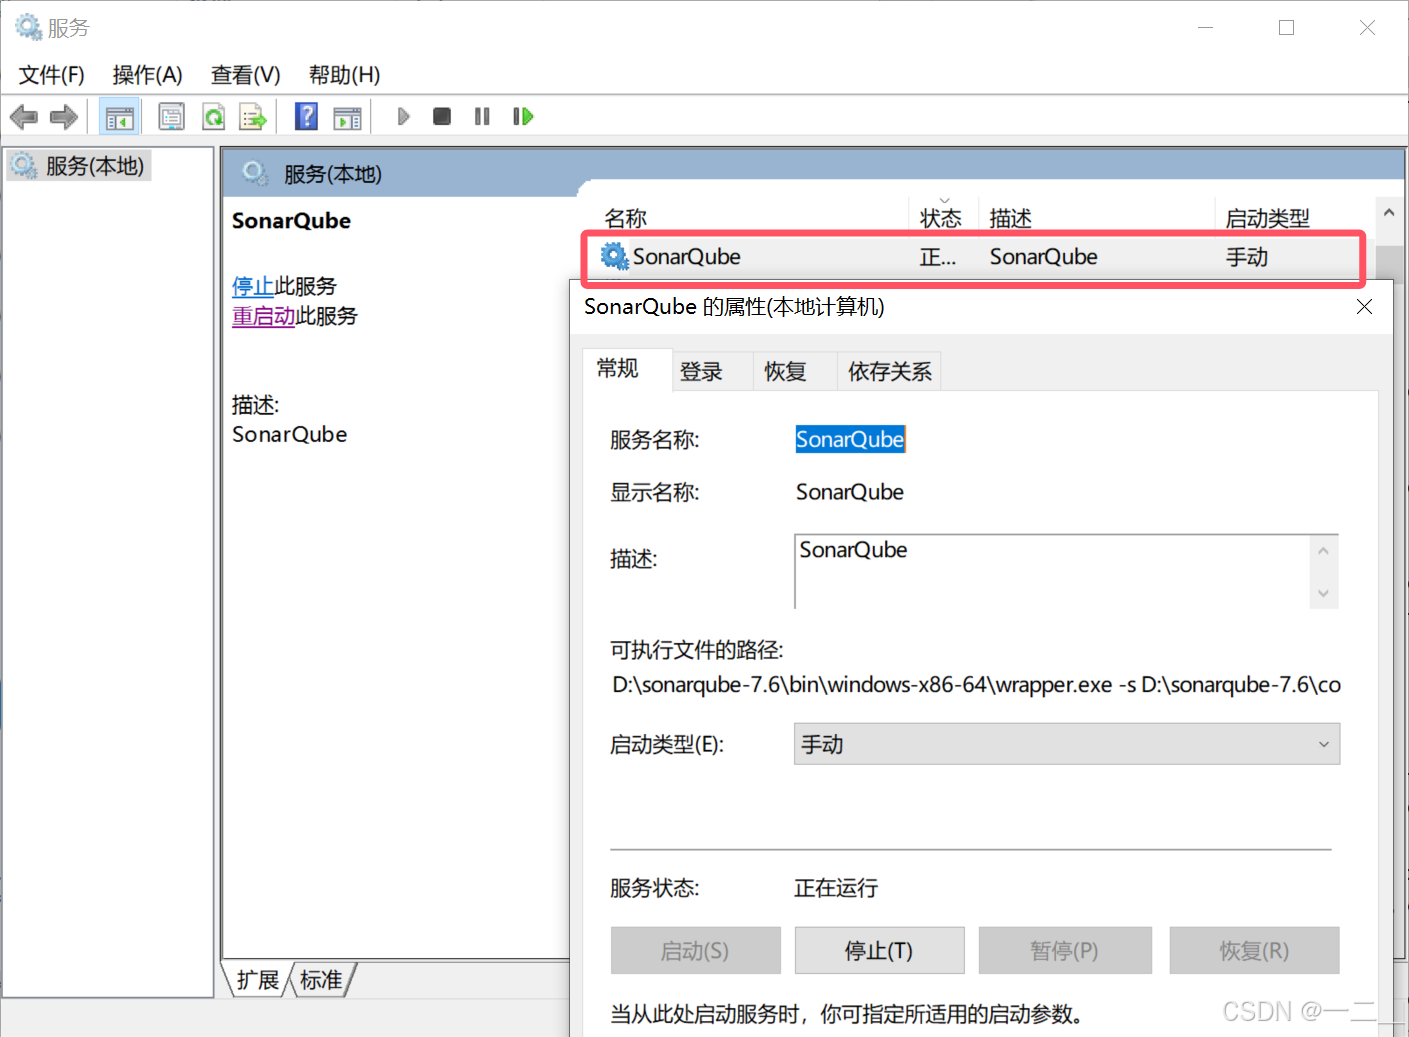Open the 操作(A) menu
Screen dimensions: 1409x1037
[x=147, y=75]
